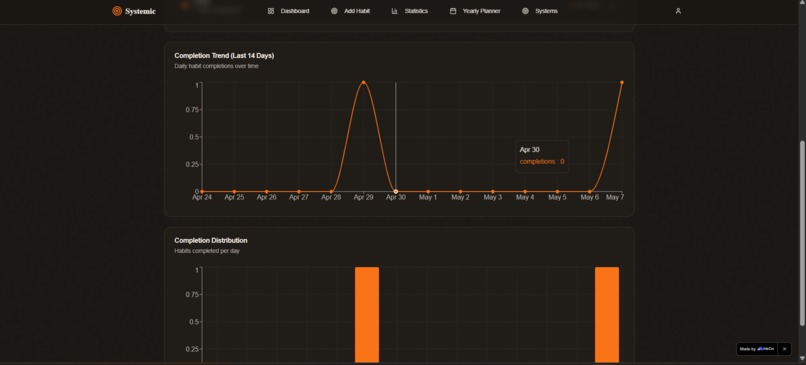Image resolution: width=806 pixels, height=365 pixels.
Task: Open the Dashboard page
Action: tap(295, 11)
